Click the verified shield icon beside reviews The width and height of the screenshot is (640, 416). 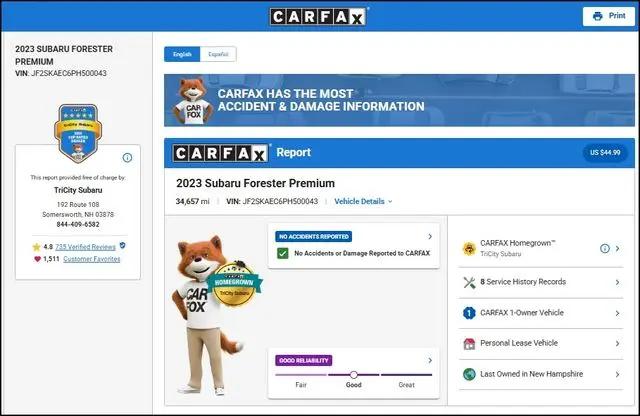point(122,246)
